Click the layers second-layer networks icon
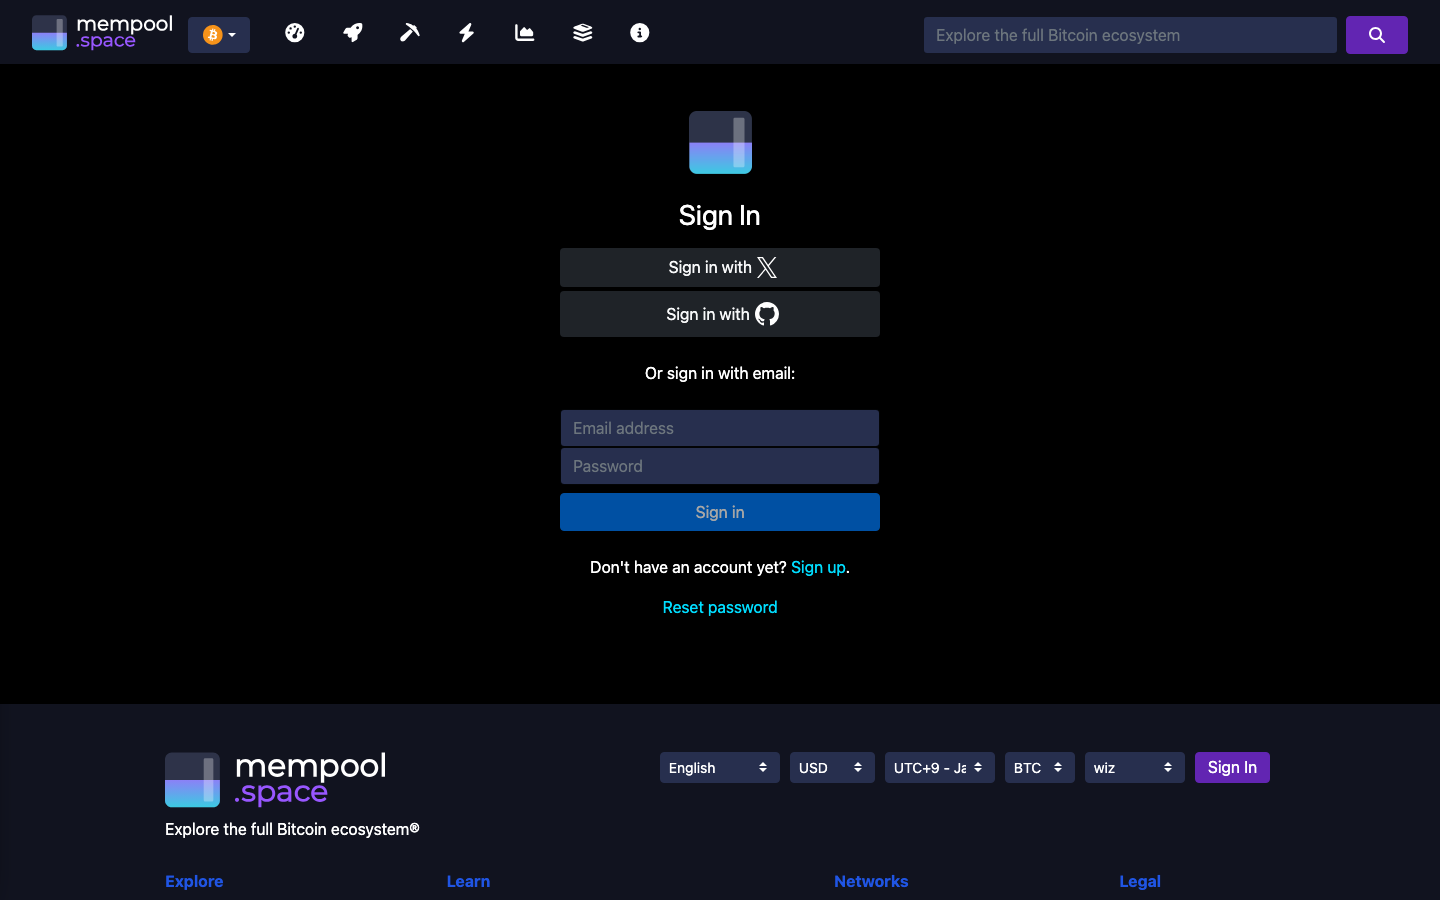The image size is (1440, 900). click(x=581, y=32)
